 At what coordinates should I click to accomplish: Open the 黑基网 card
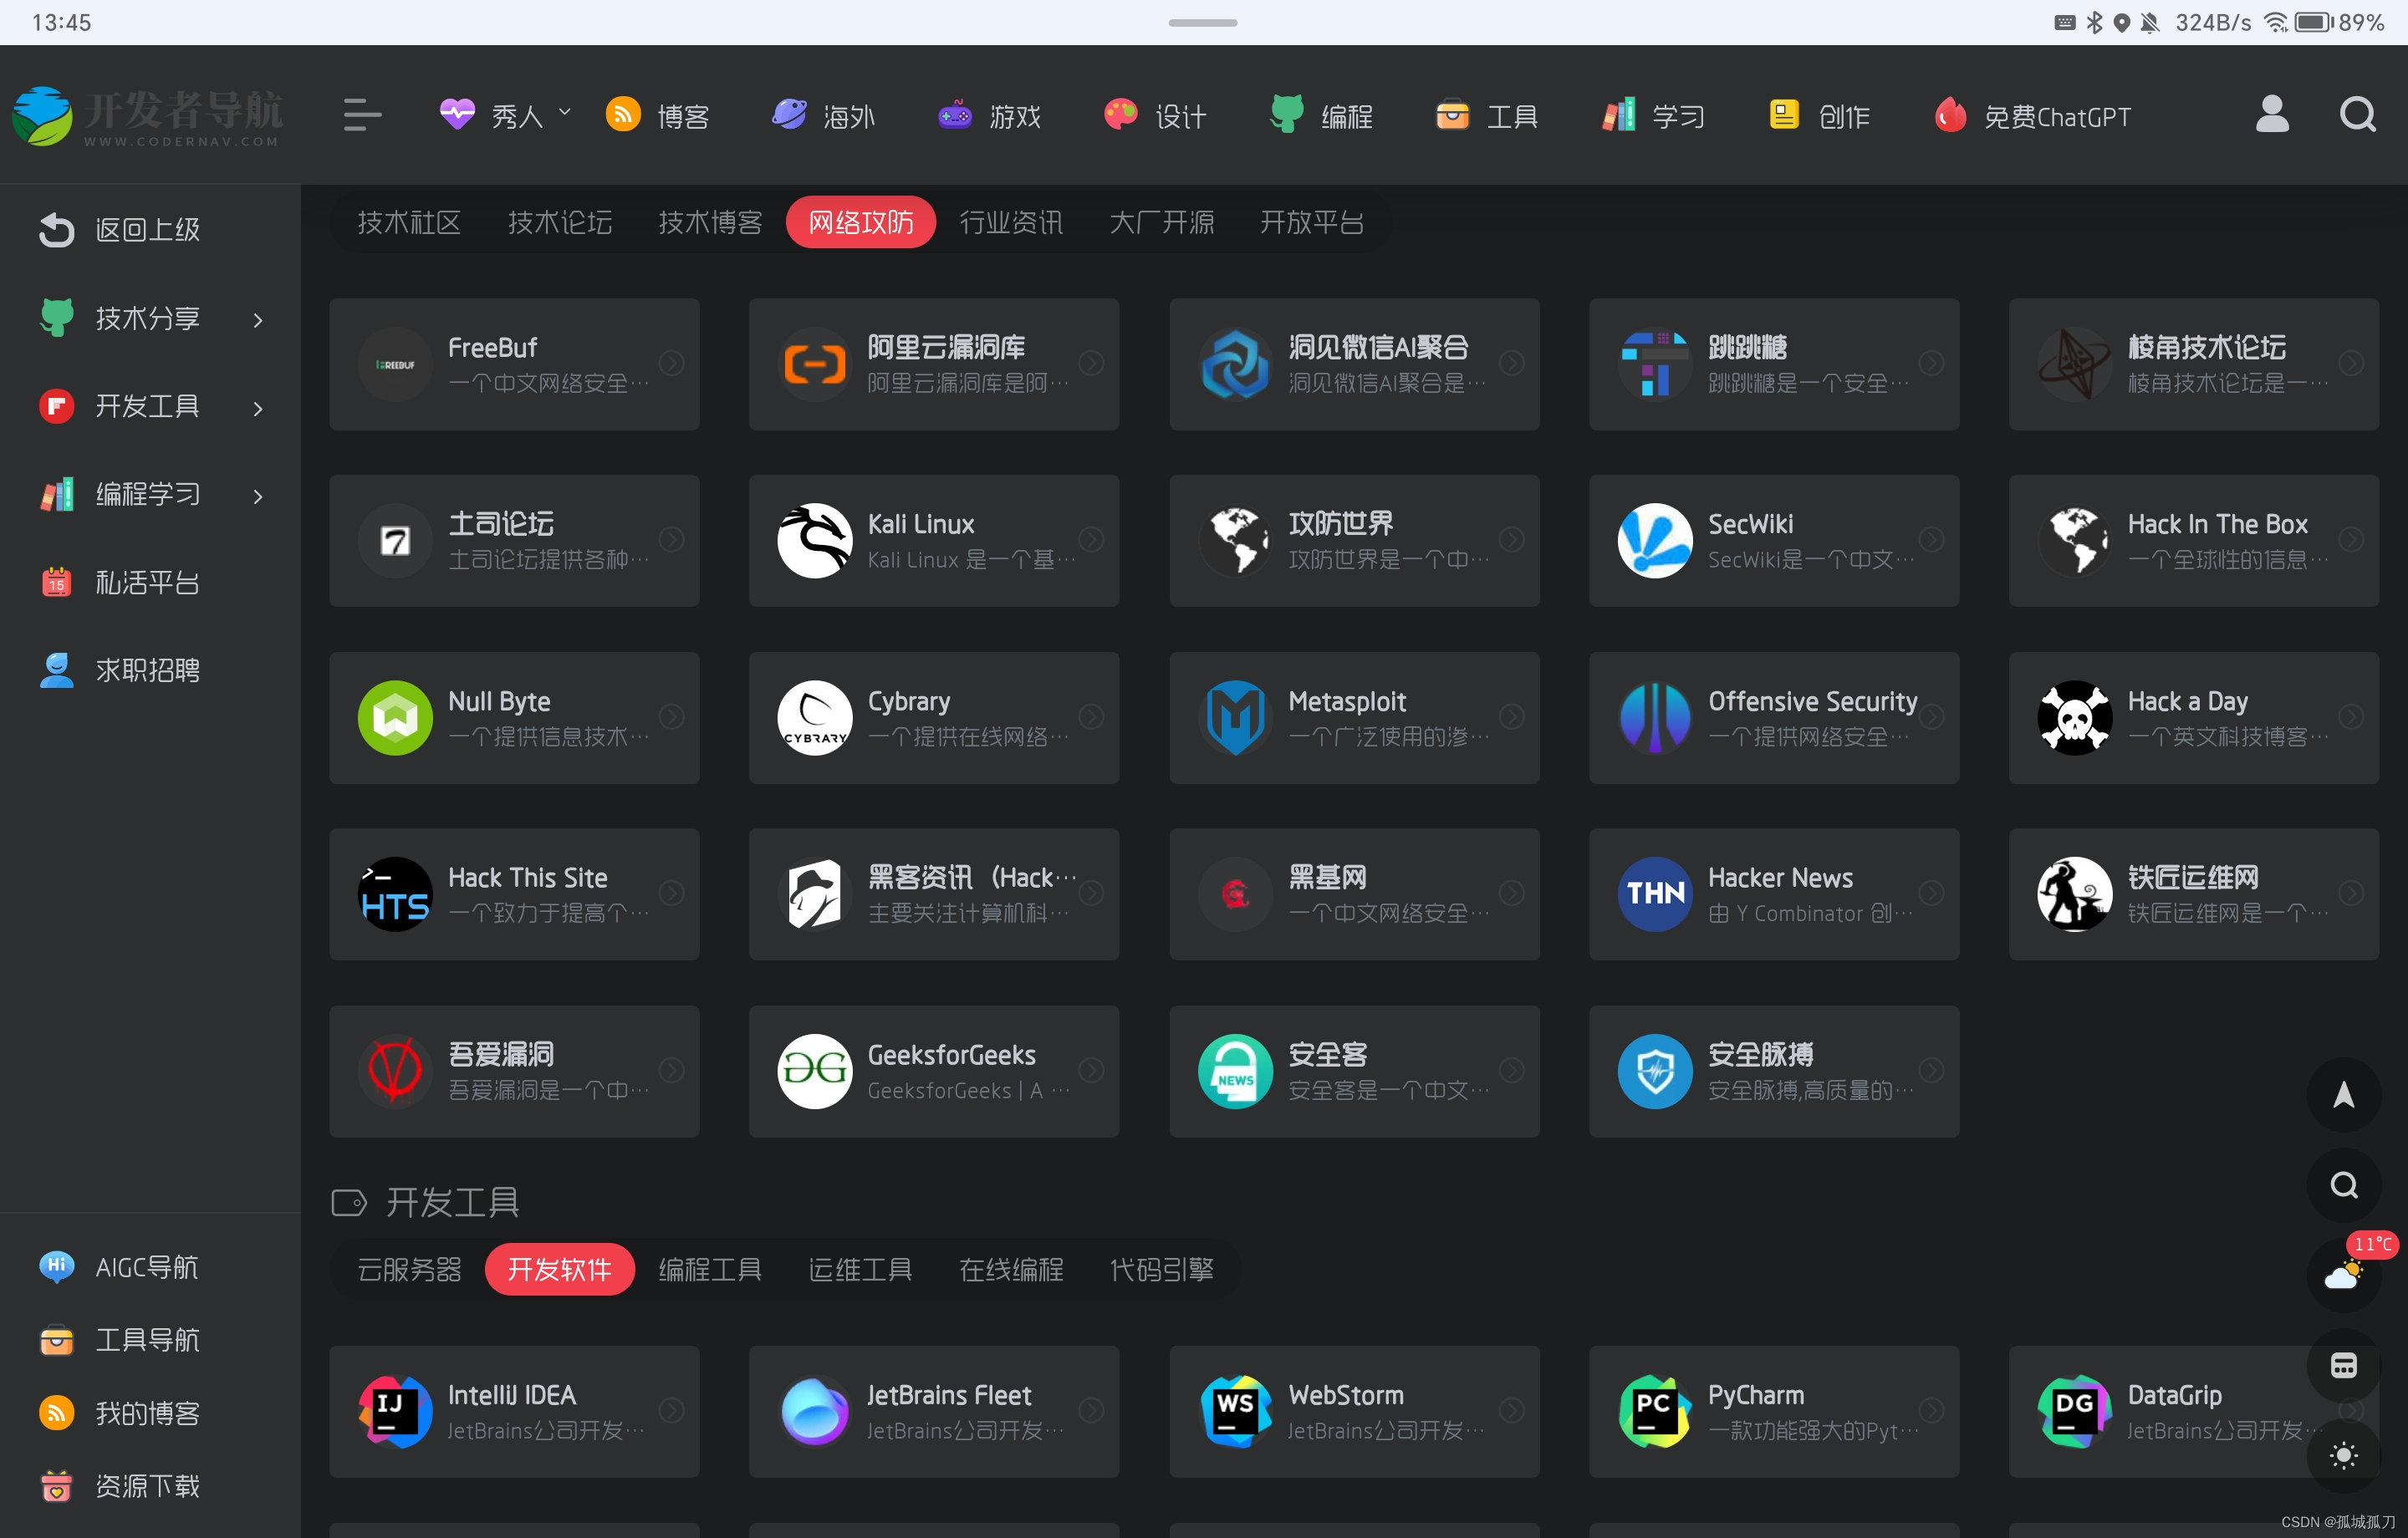point(1354,894)
